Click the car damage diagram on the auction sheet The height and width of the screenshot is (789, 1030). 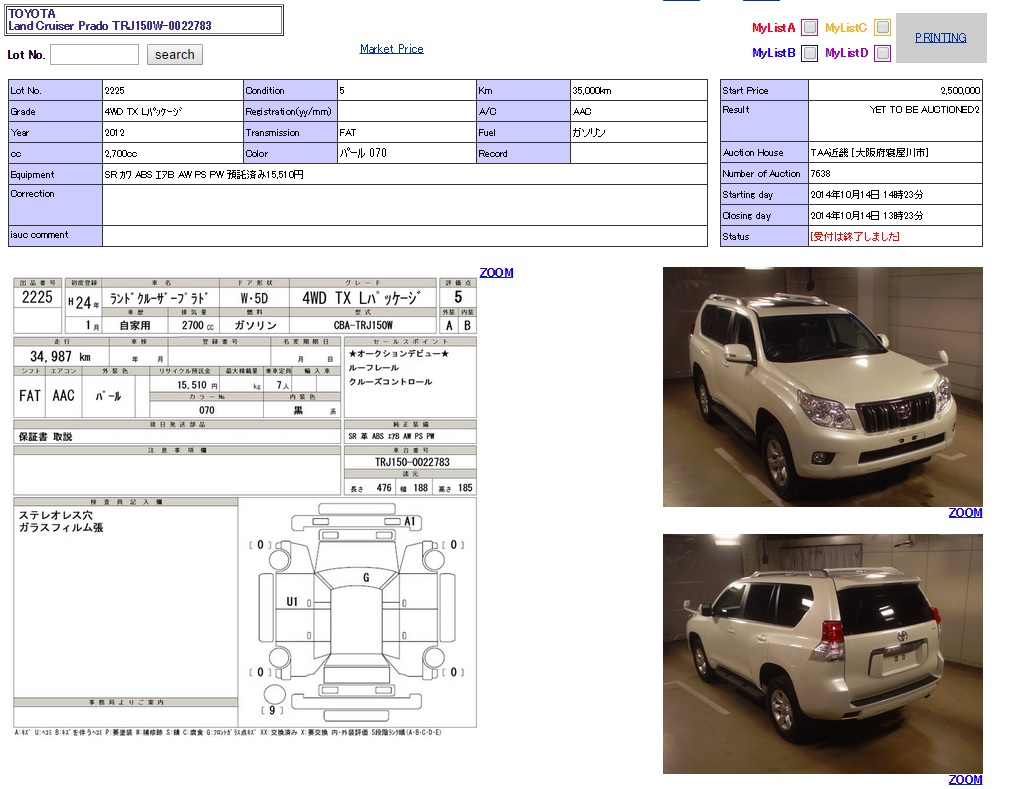[x=357, y=612]
